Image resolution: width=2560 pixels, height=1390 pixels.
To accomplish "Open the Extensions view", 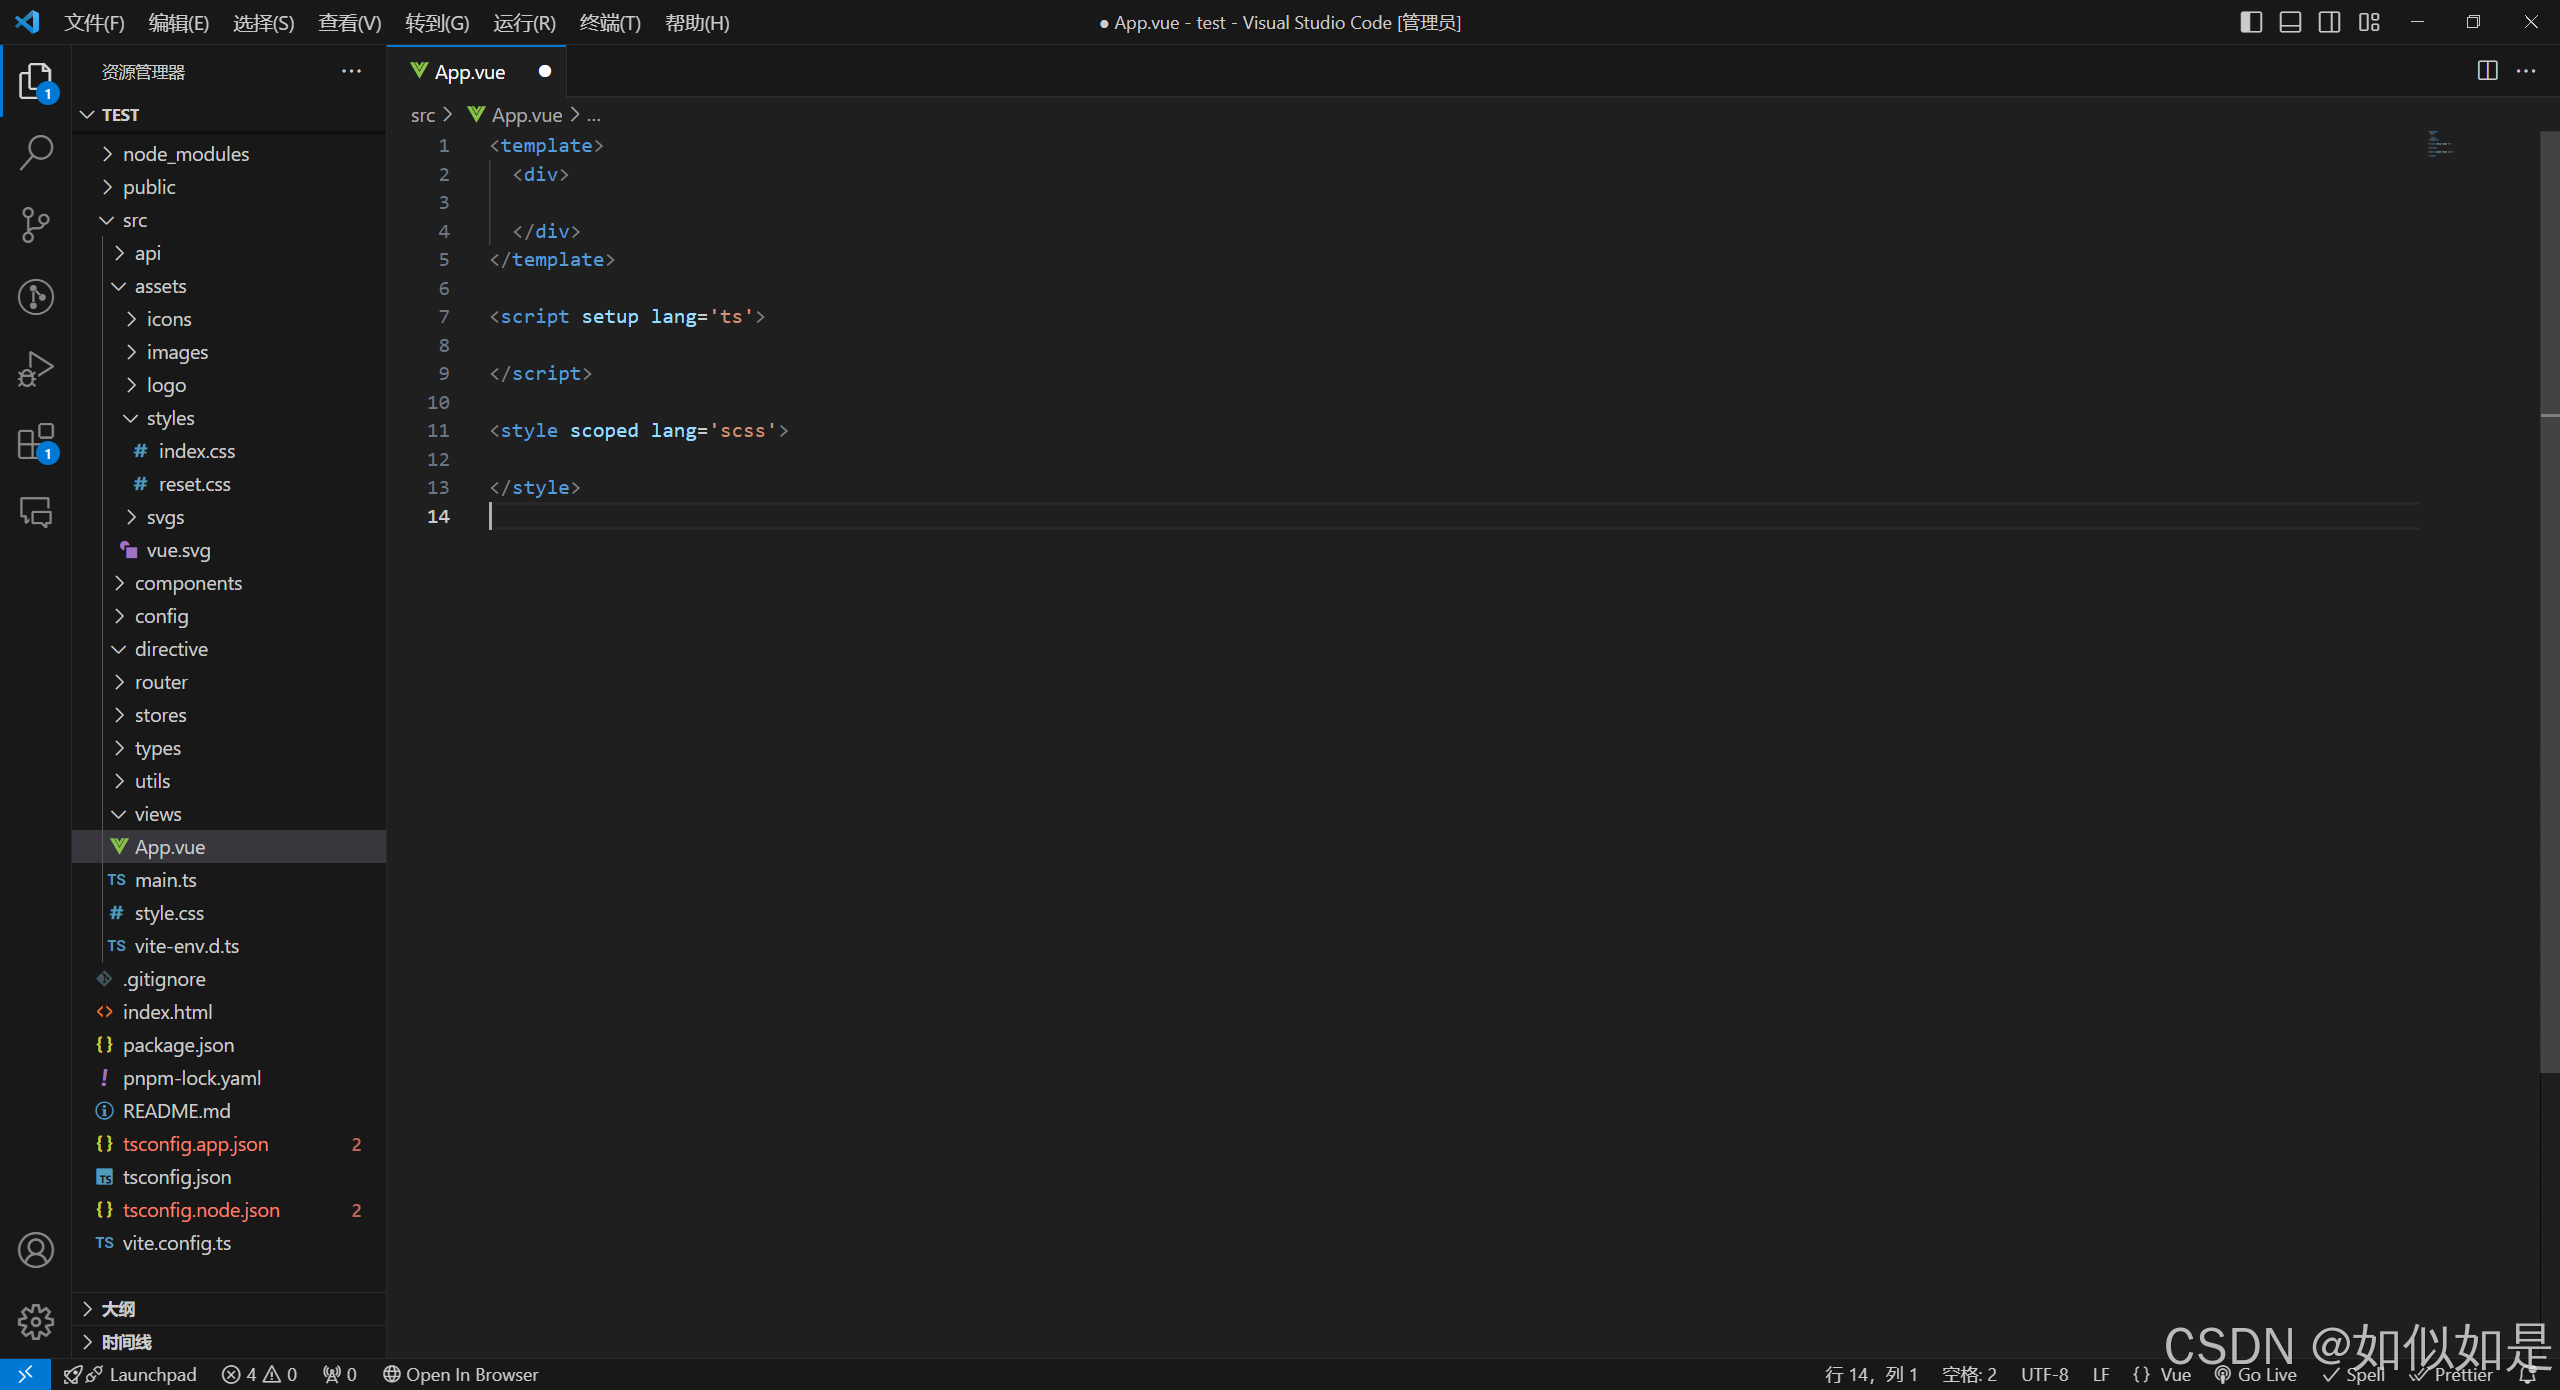I will coord(36,441).
